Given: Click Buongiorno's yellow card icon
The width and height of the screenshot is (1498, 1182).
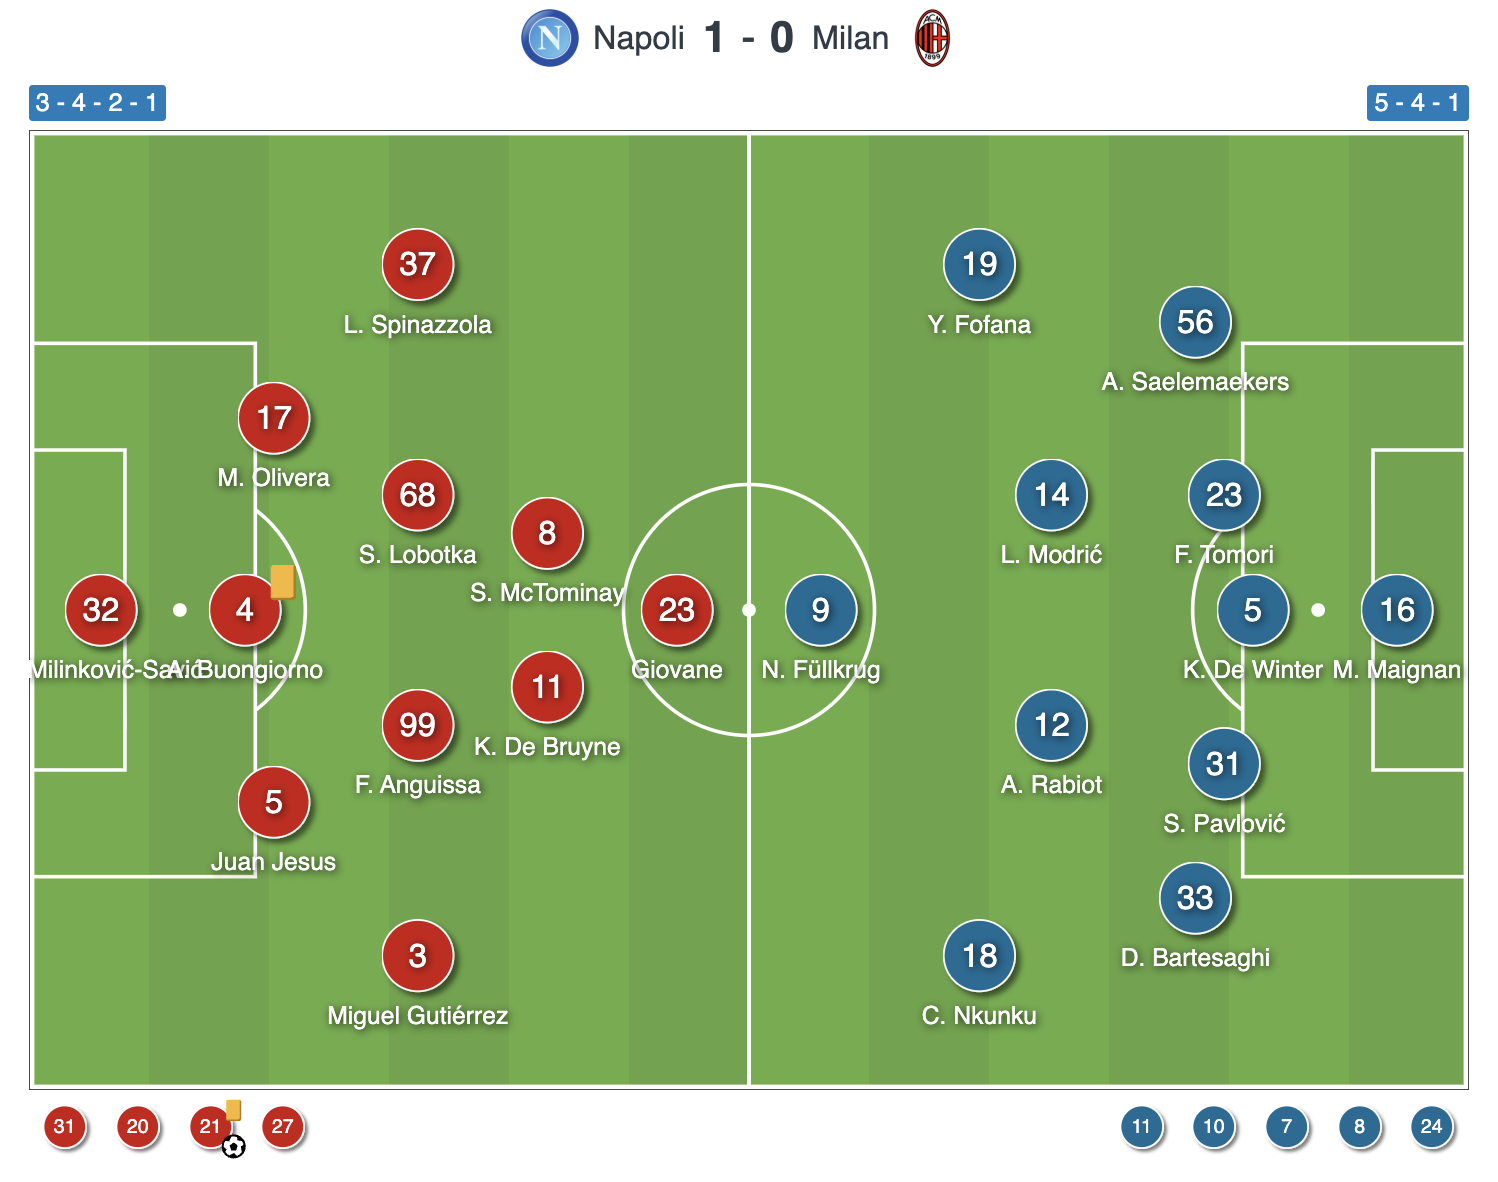Looking at the screenshot, I should pyautogui.click(x=283, y=581).
